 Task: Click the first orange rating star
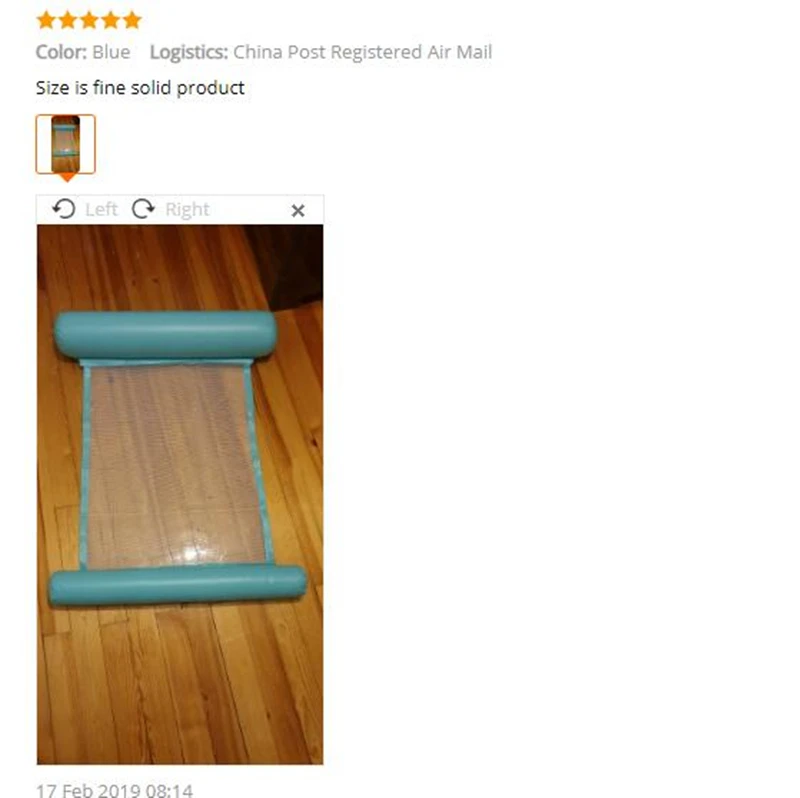46,20
